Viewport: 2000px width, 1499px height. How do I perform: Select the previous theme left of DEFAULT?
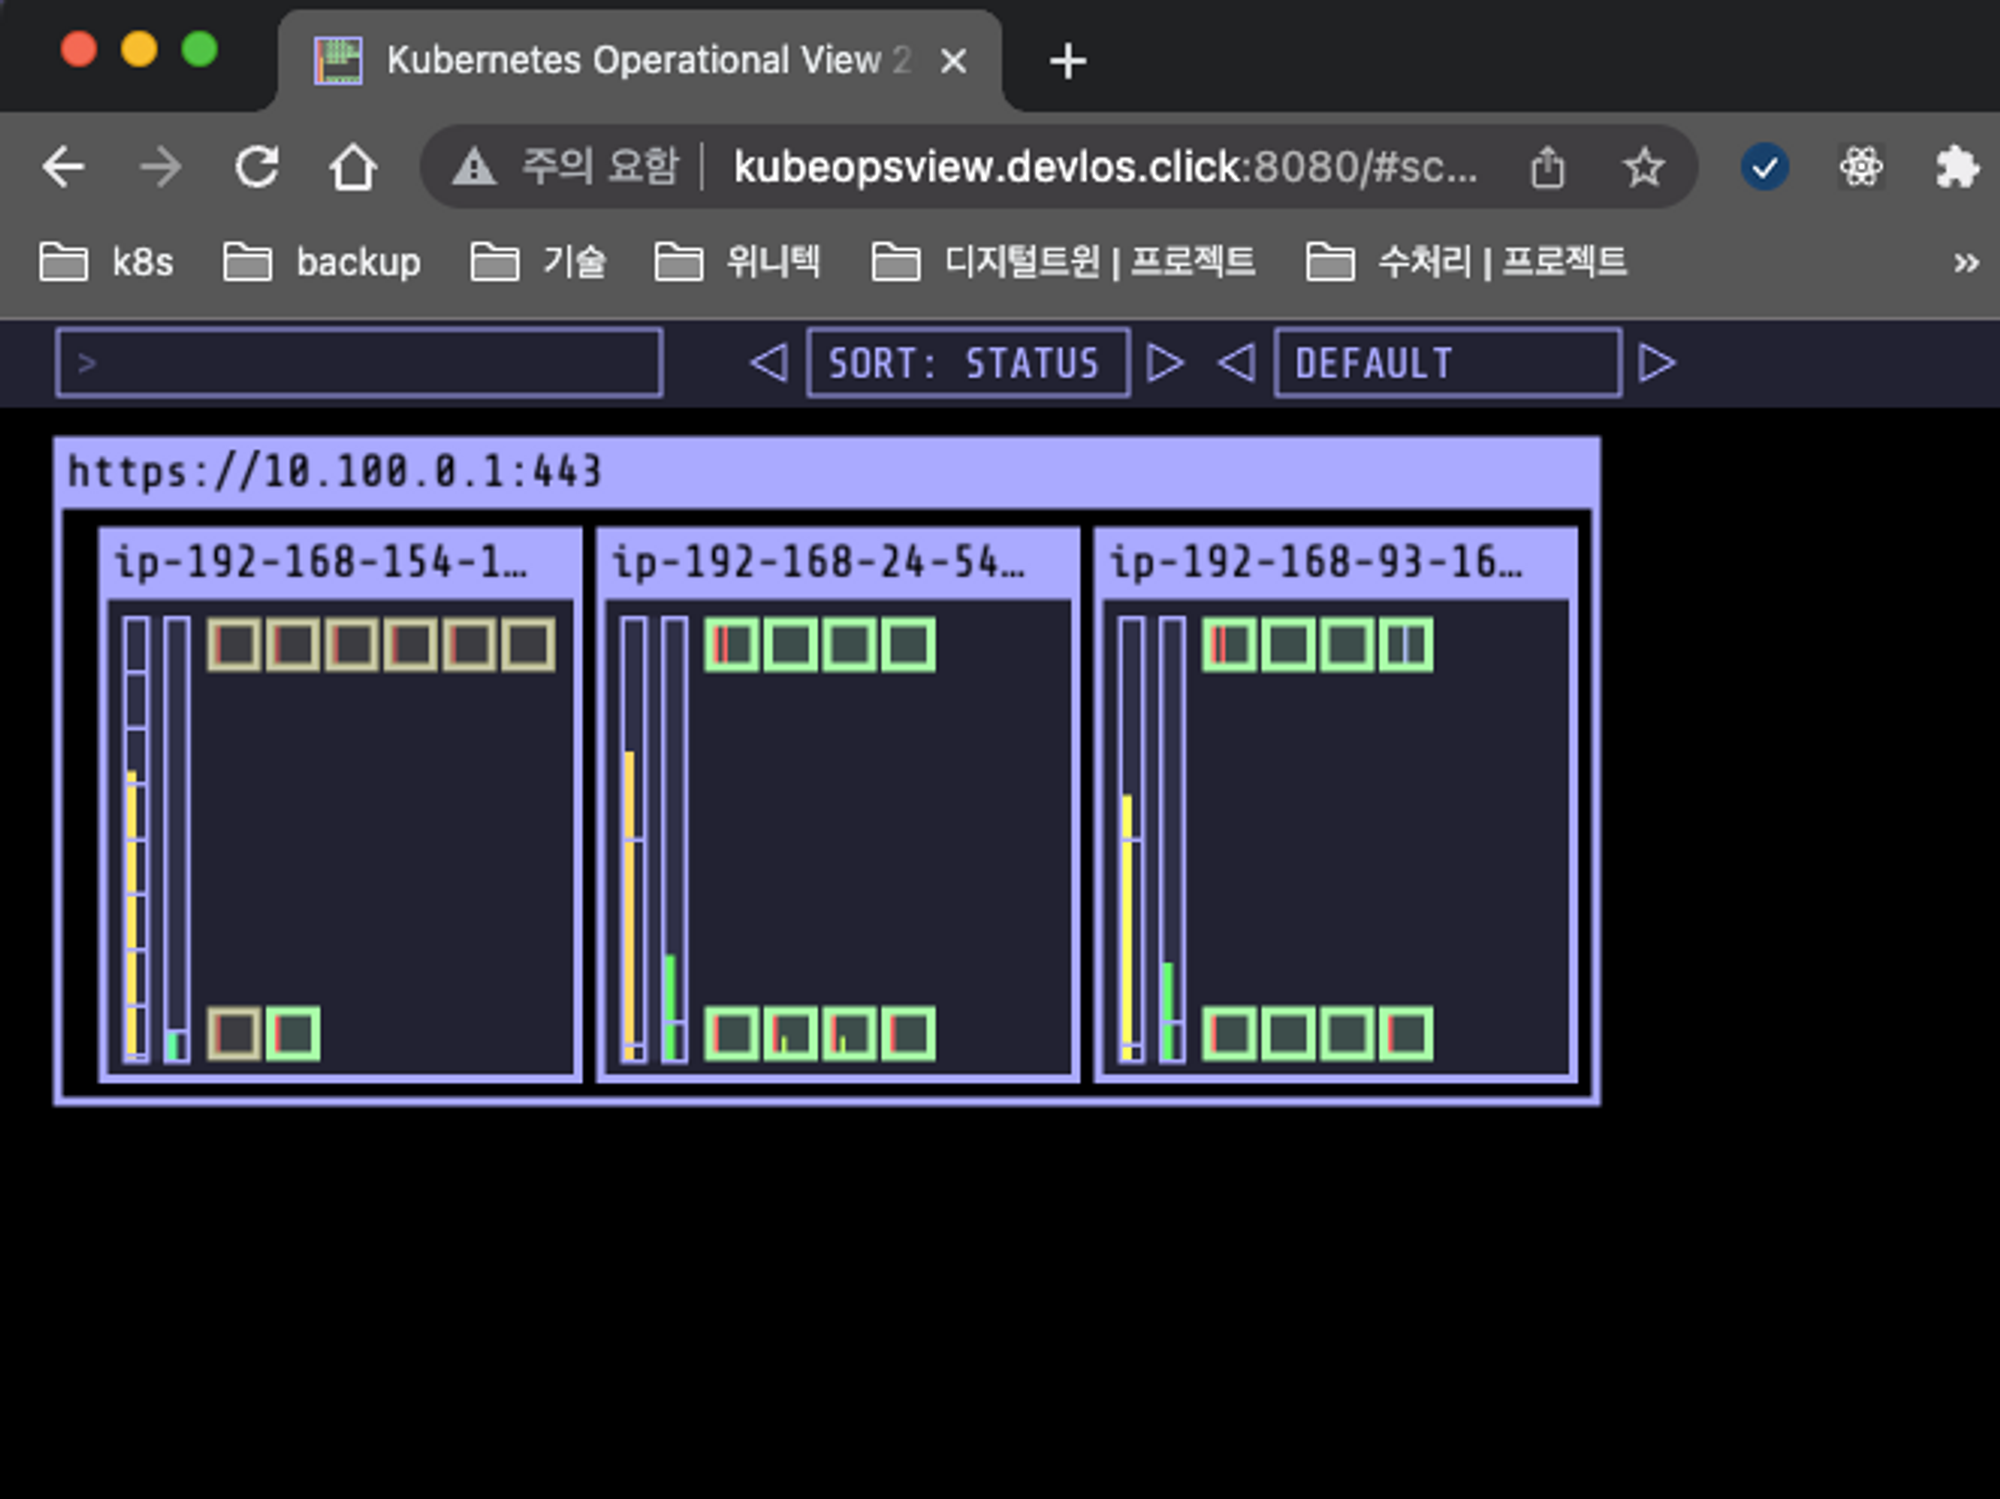(1237, 362)
